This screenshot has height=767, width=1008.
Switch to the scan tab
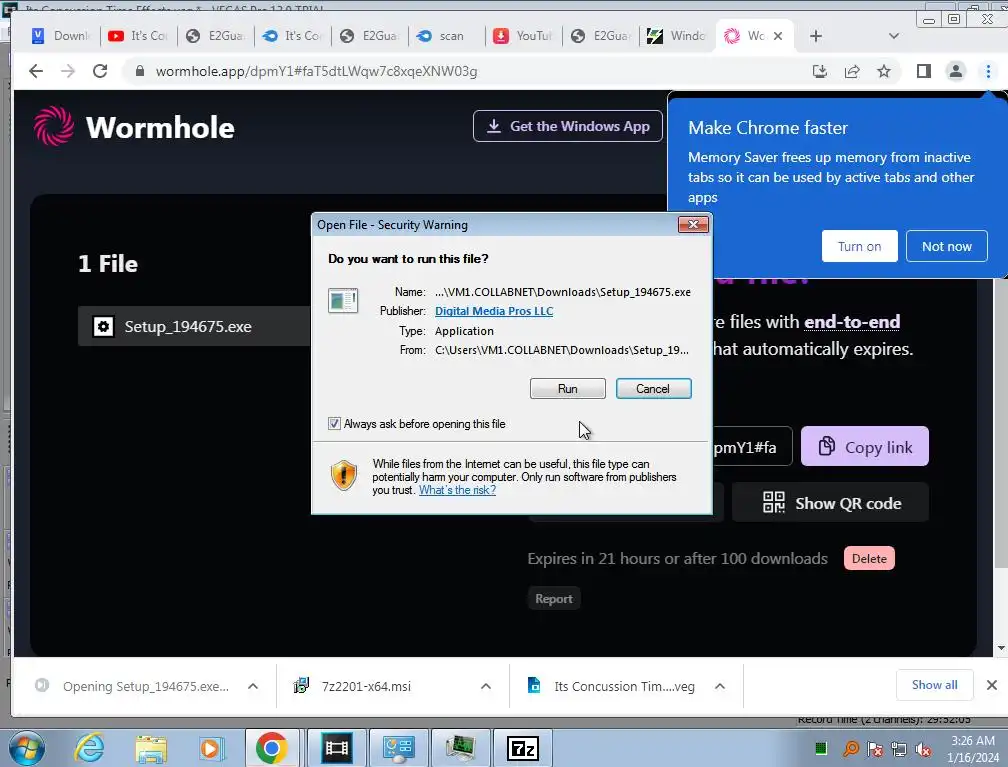click(446, 36)
